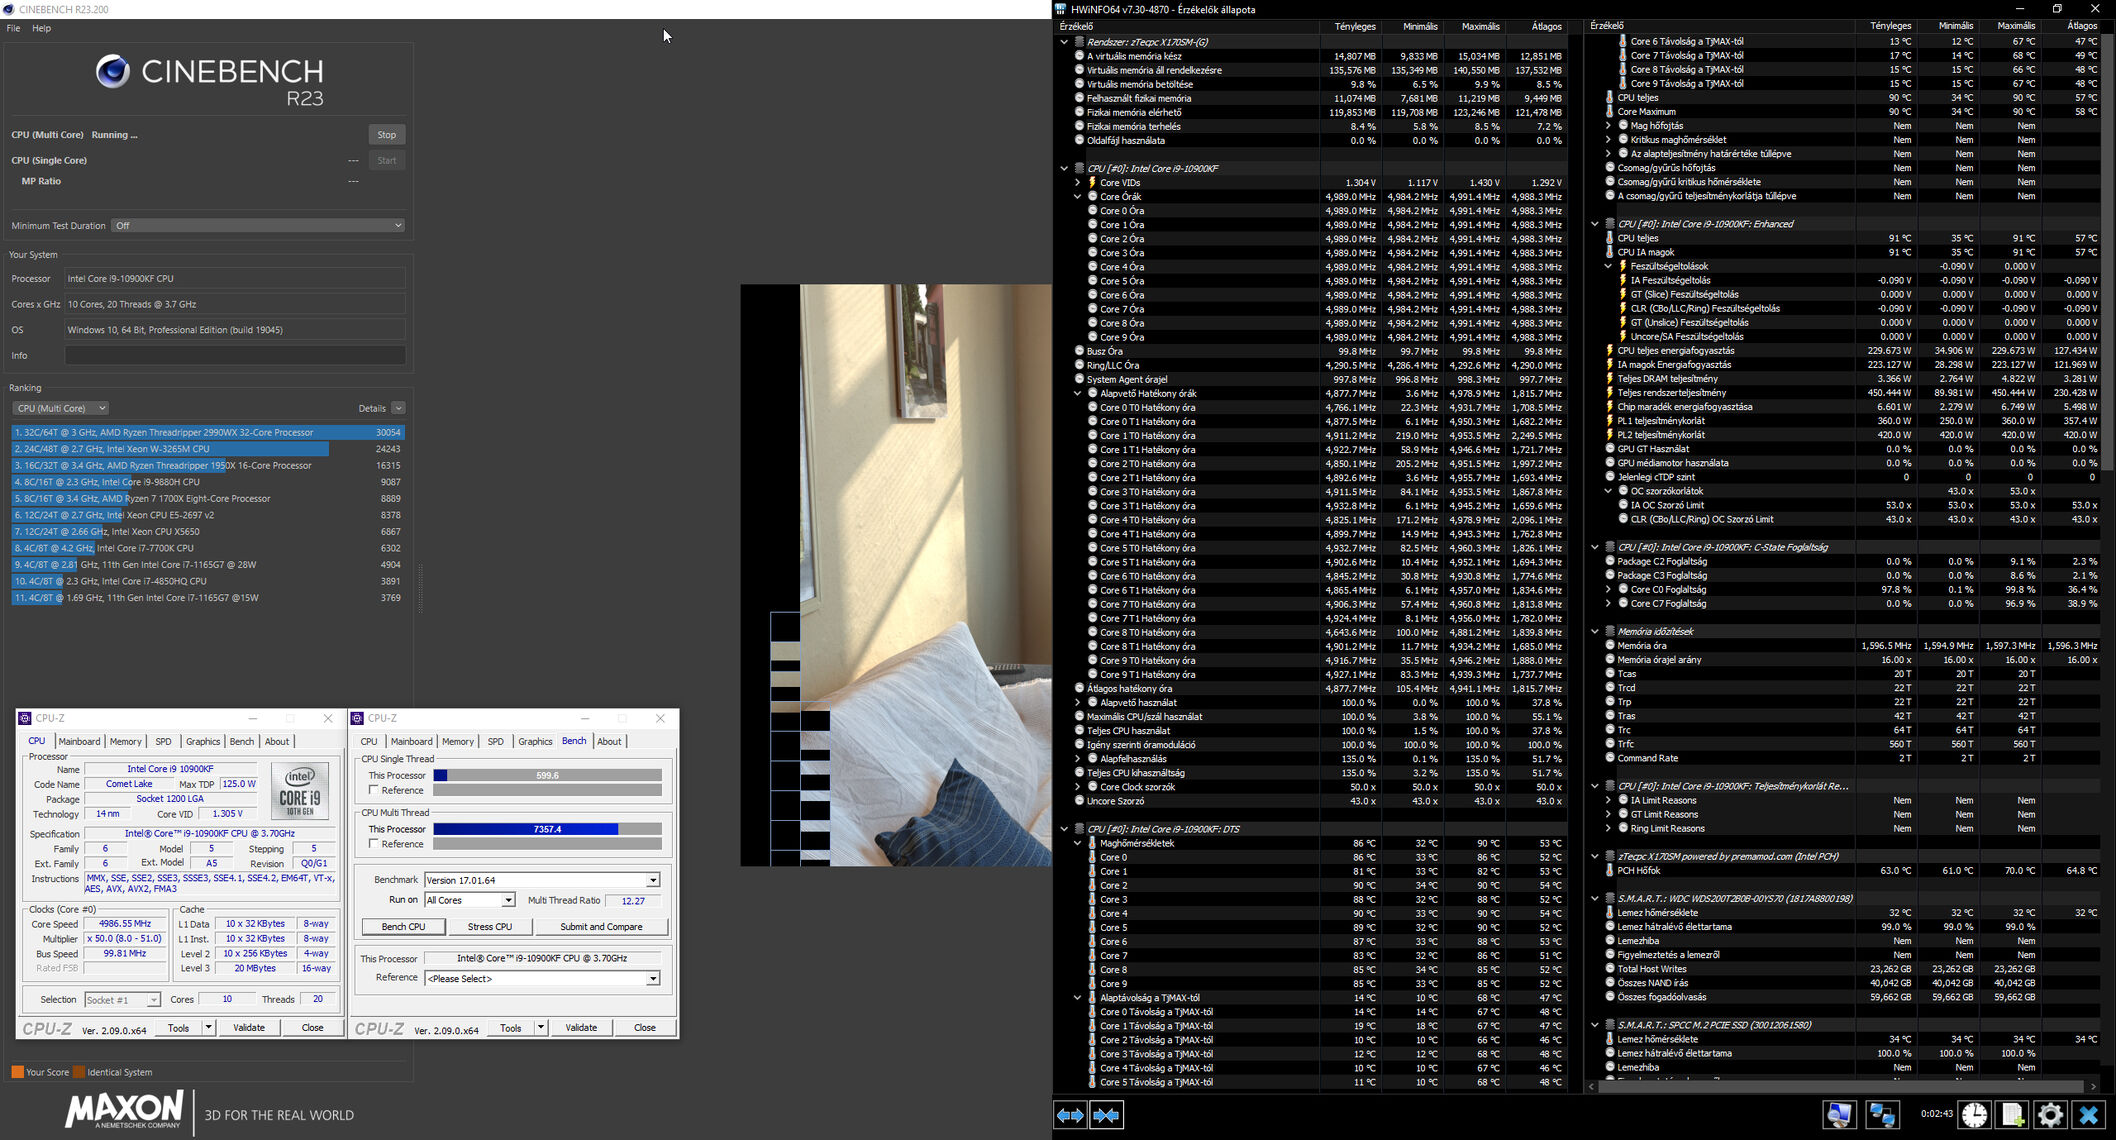
Task: Click the Cinebench Info input field
Action: click(235, 355)
